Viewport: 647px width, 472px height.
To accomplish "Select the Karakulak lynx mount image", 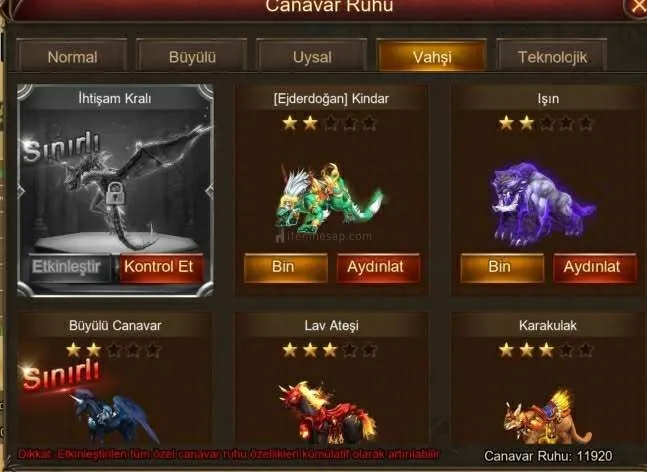I will click(x=547, y=417).
